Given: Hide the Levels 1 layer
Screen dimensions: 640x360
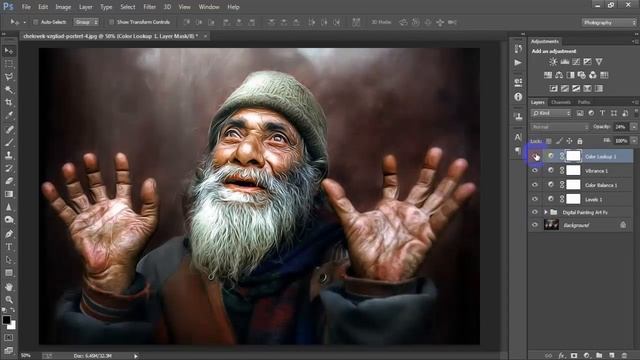Looking at the screenshot, I should [535, 199].
